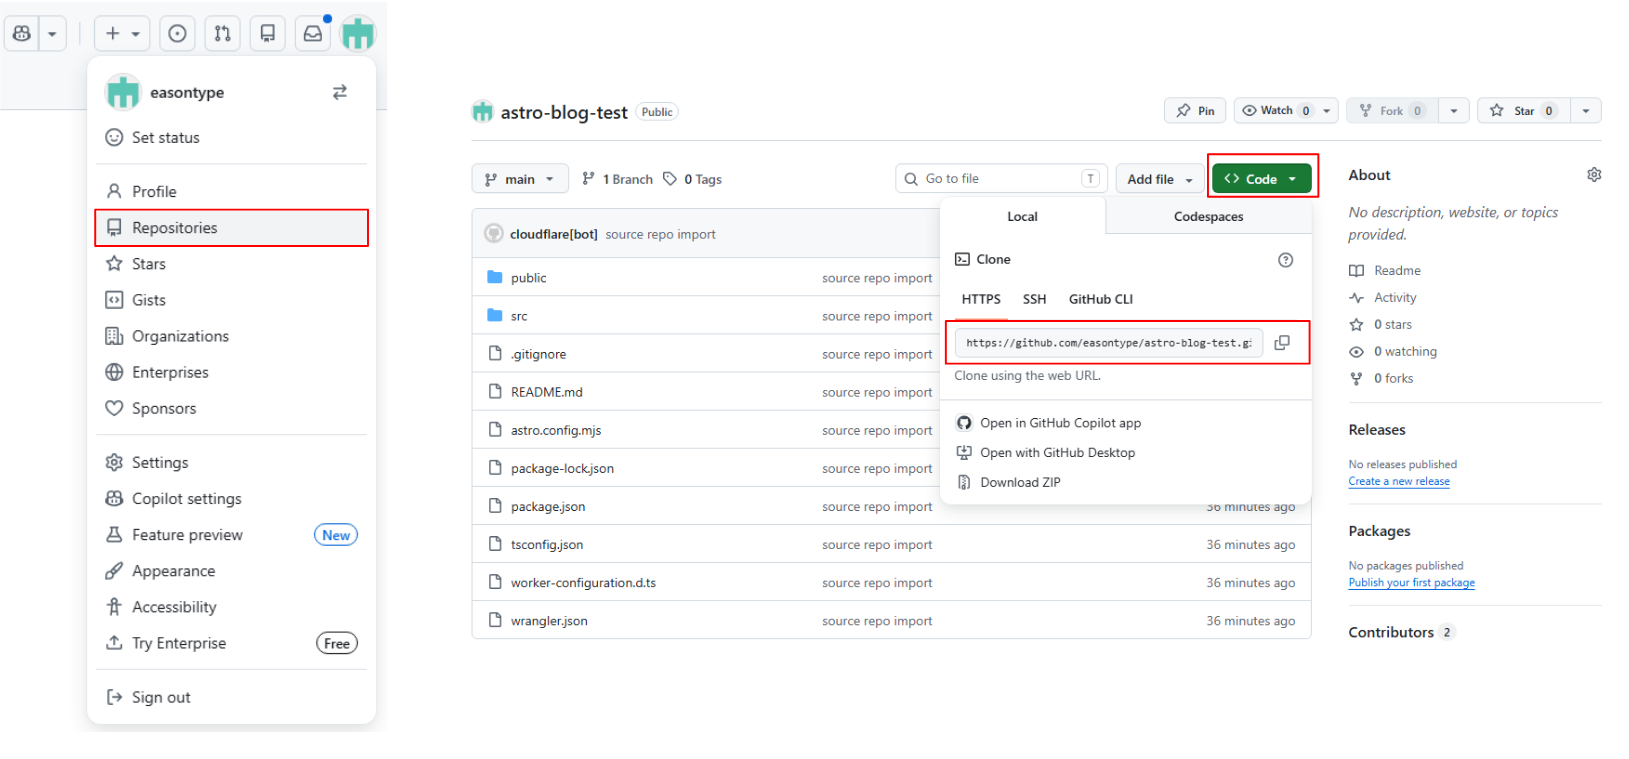
Task: Select Try Enterprise menu entry
Action: [231, 643]
